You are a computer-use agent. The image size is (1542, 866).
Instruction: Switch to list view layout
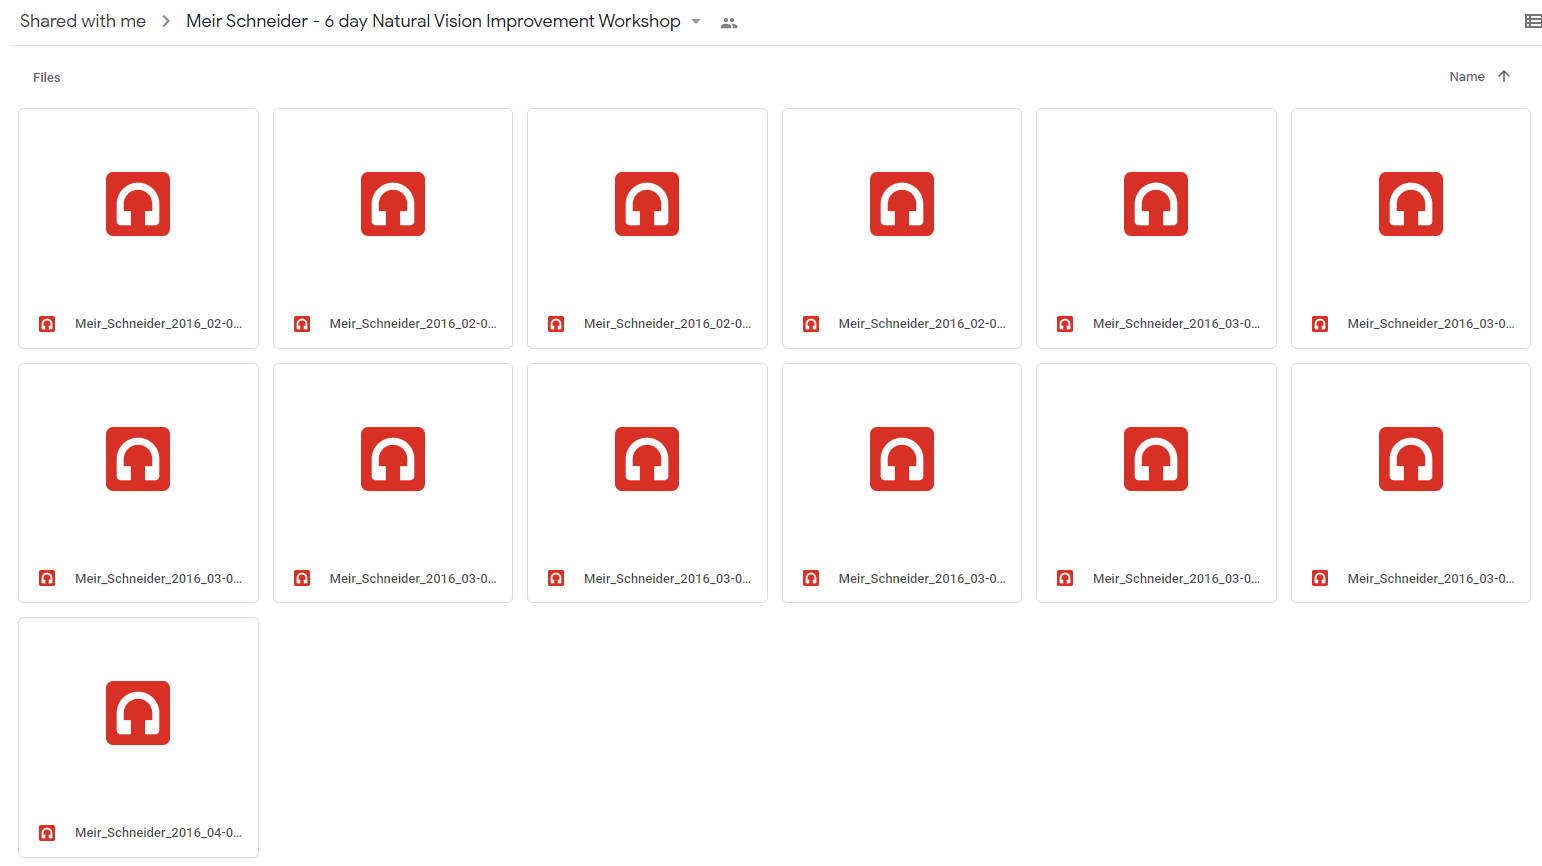tap(1532, 21)
